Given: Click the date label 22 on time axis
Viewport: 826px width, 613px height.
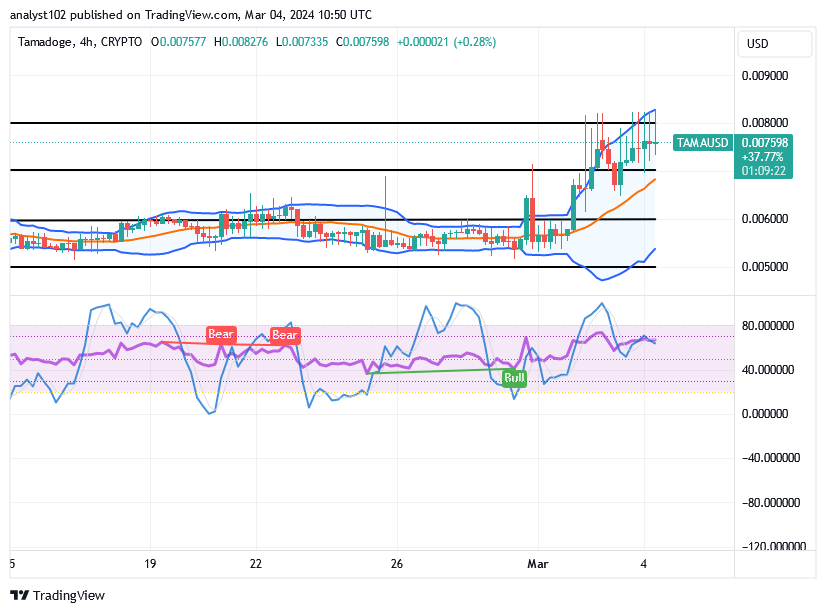Looking at the screenshot, I should [x=255, y=563].
